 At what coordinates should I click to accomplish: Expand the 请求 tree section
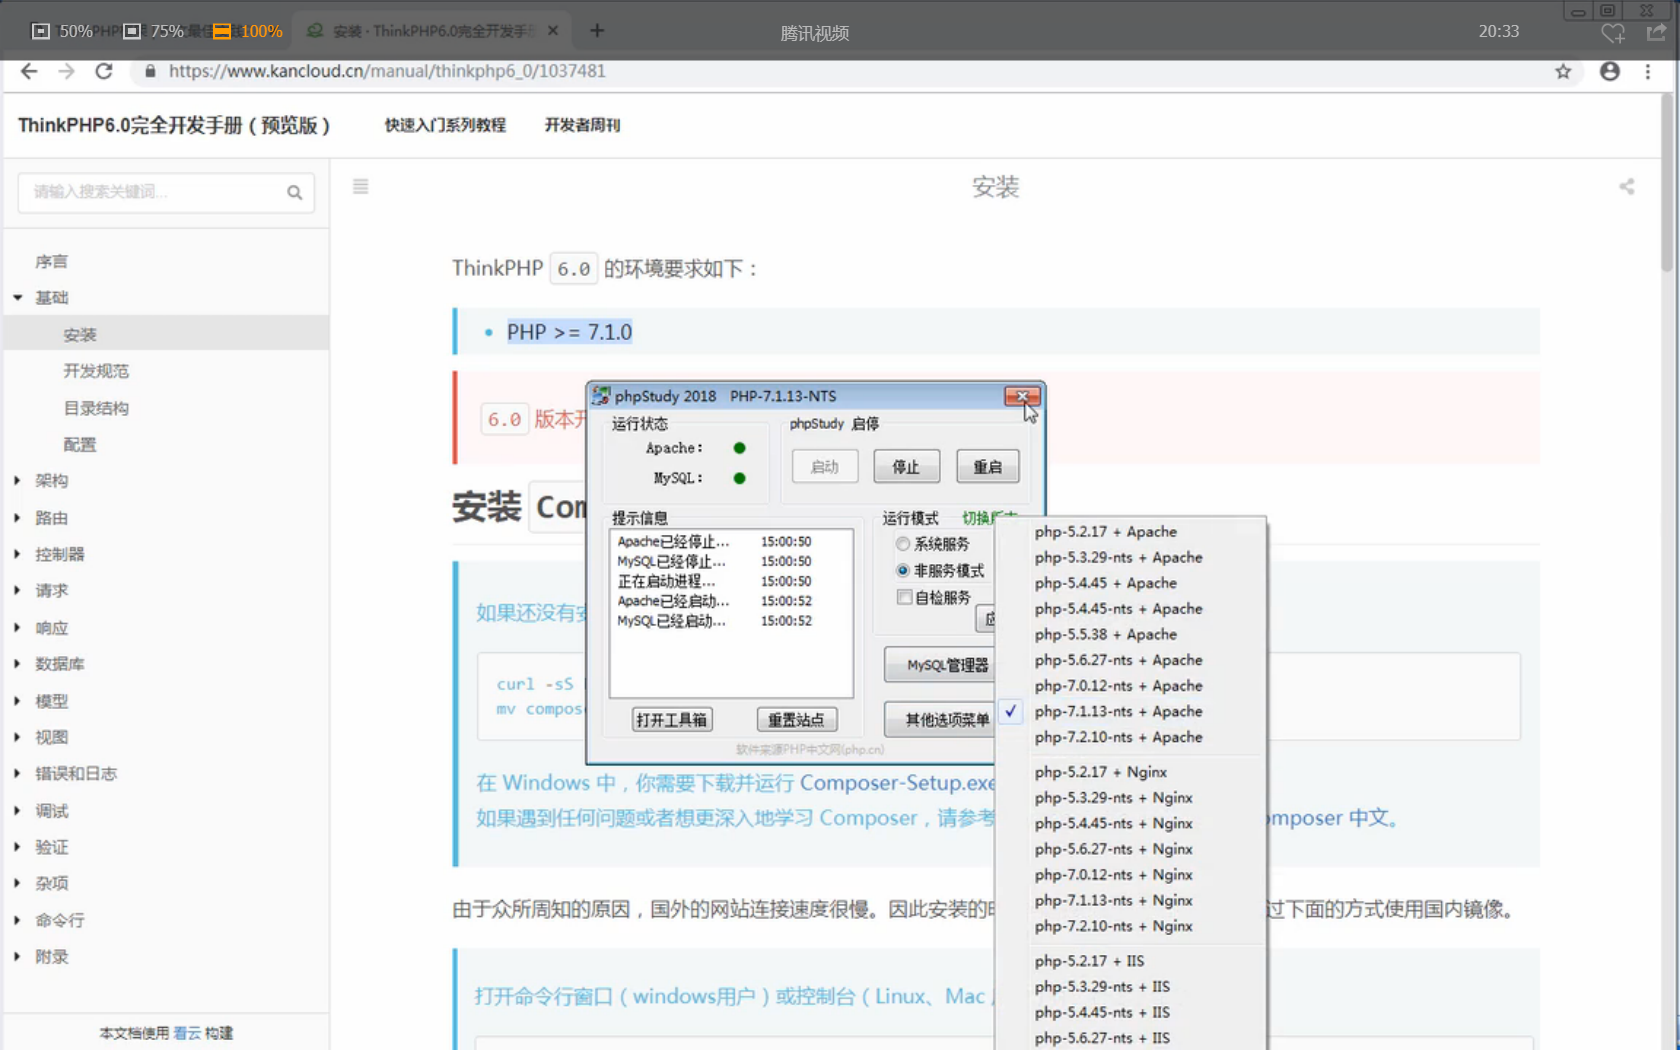pos(18,591)
